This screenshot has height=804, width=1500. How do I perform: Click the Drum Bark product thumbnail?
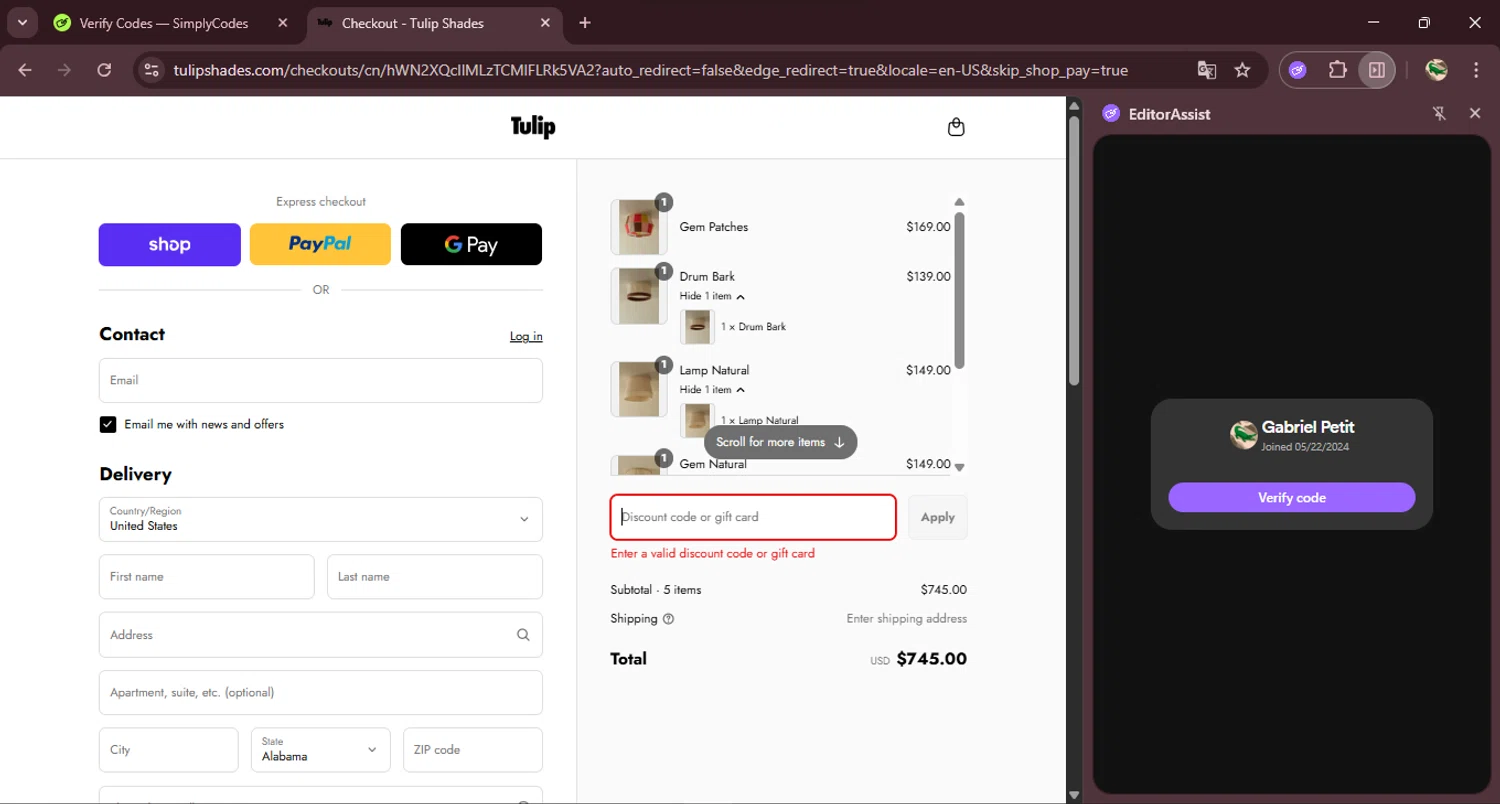click(639, 296)
